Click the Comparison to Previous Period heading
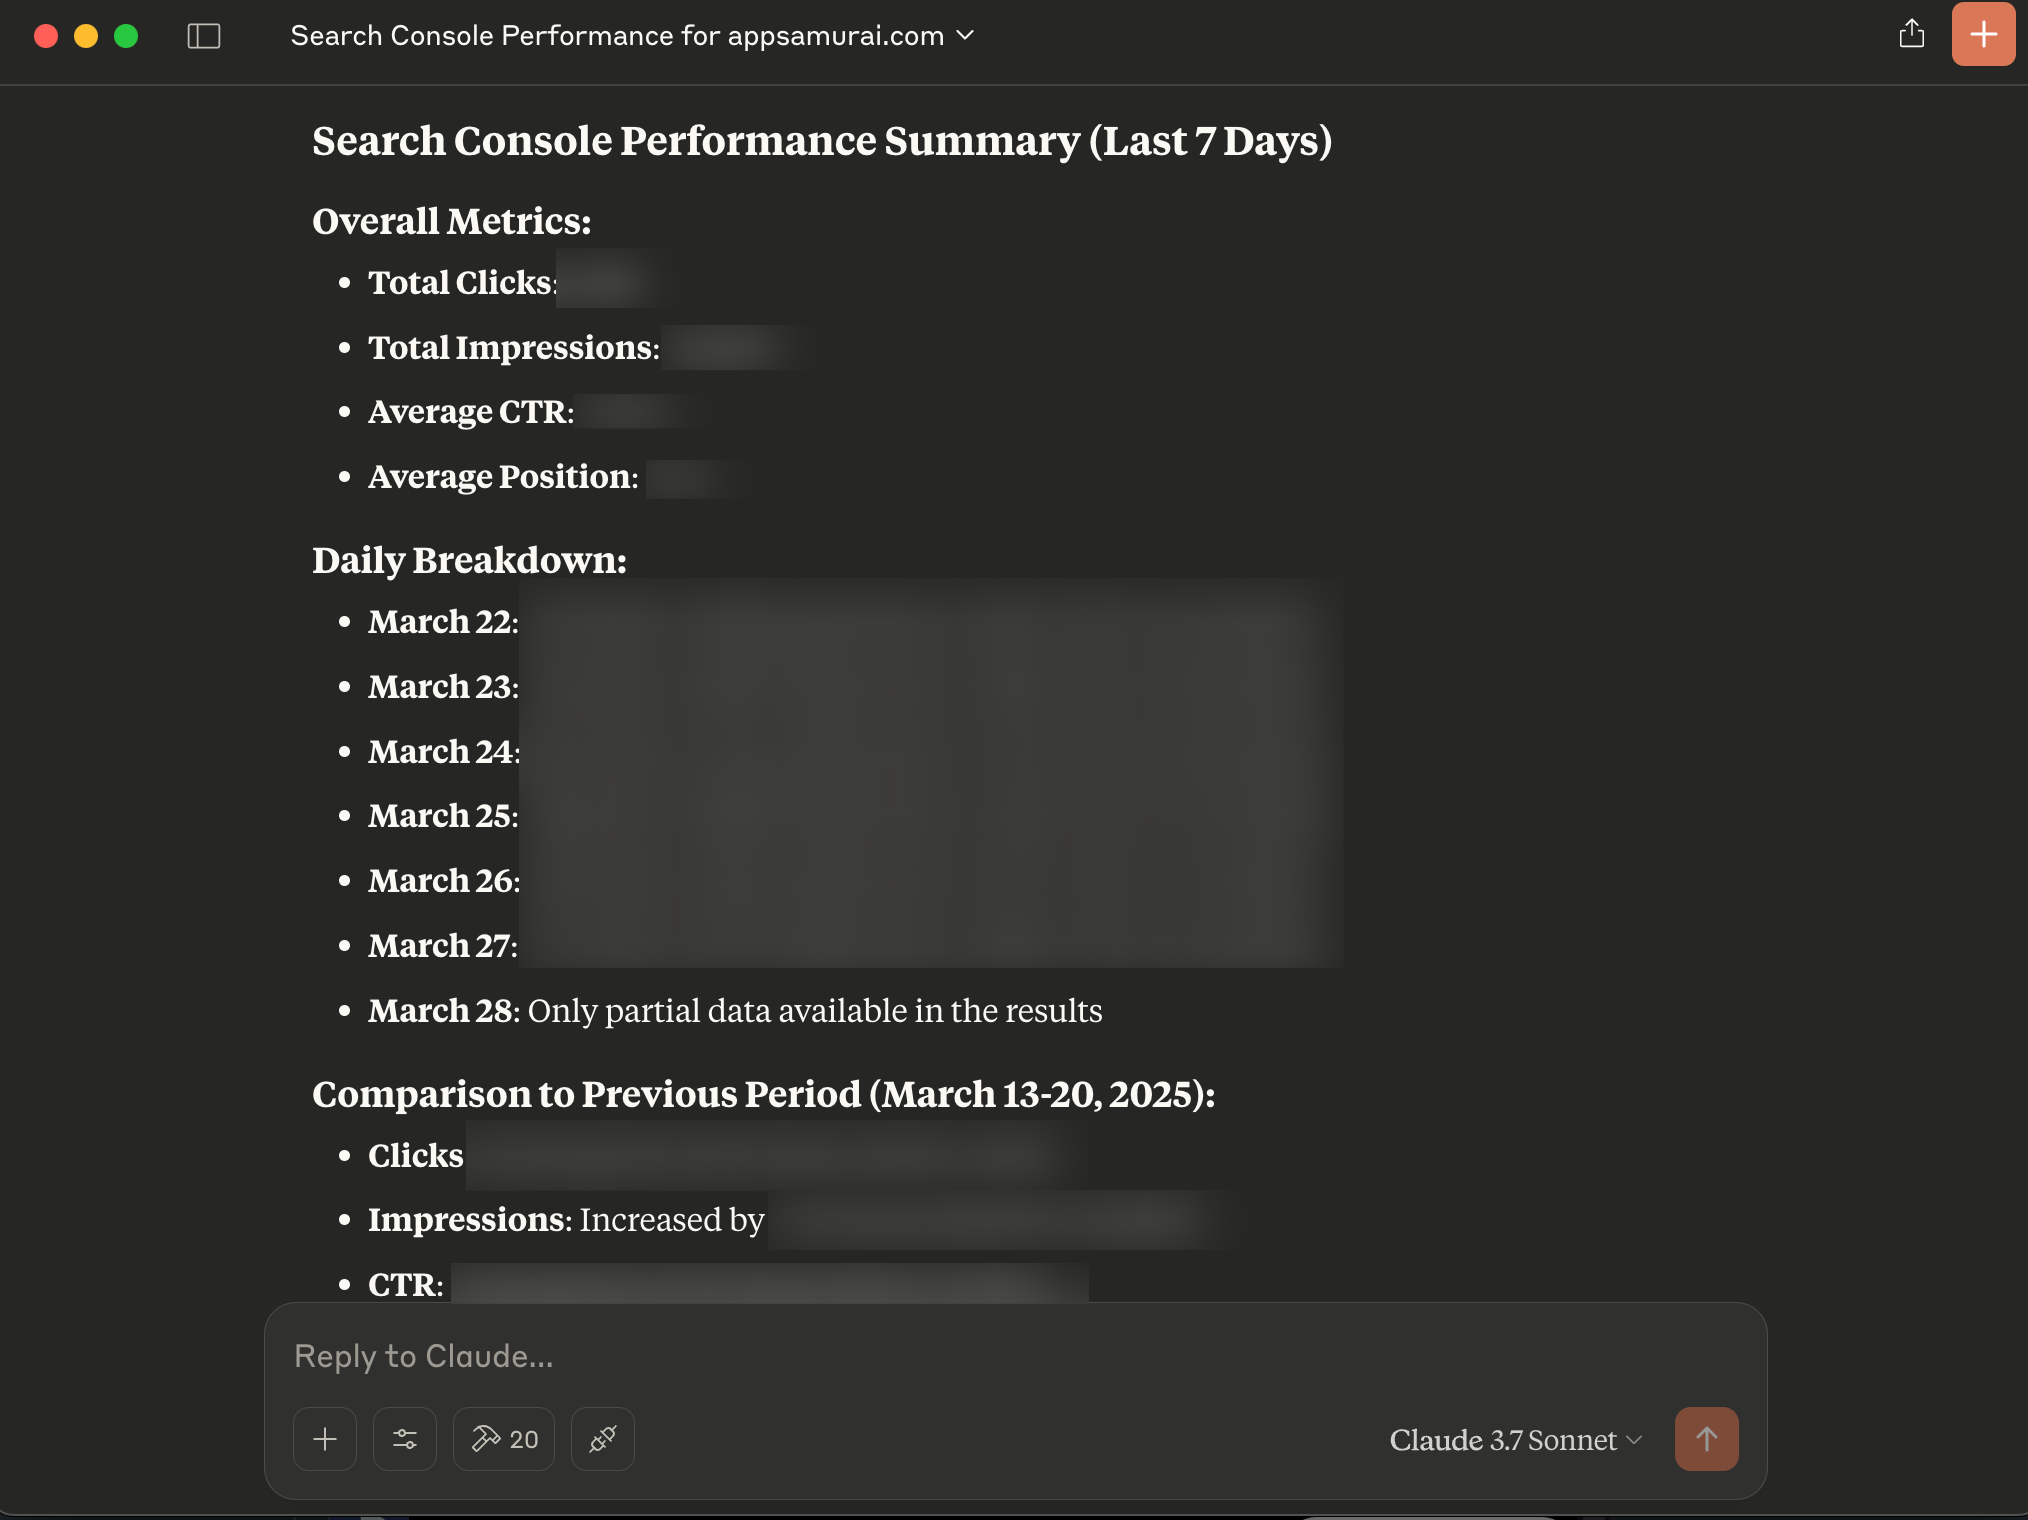The image size is (2028, 1520). [x=763, y=1094]
